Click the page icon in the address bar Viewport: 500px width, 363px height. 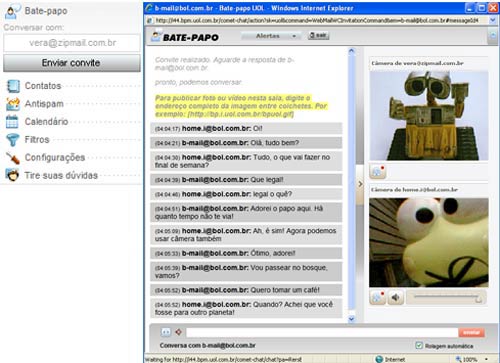click(x=150, y=21)
